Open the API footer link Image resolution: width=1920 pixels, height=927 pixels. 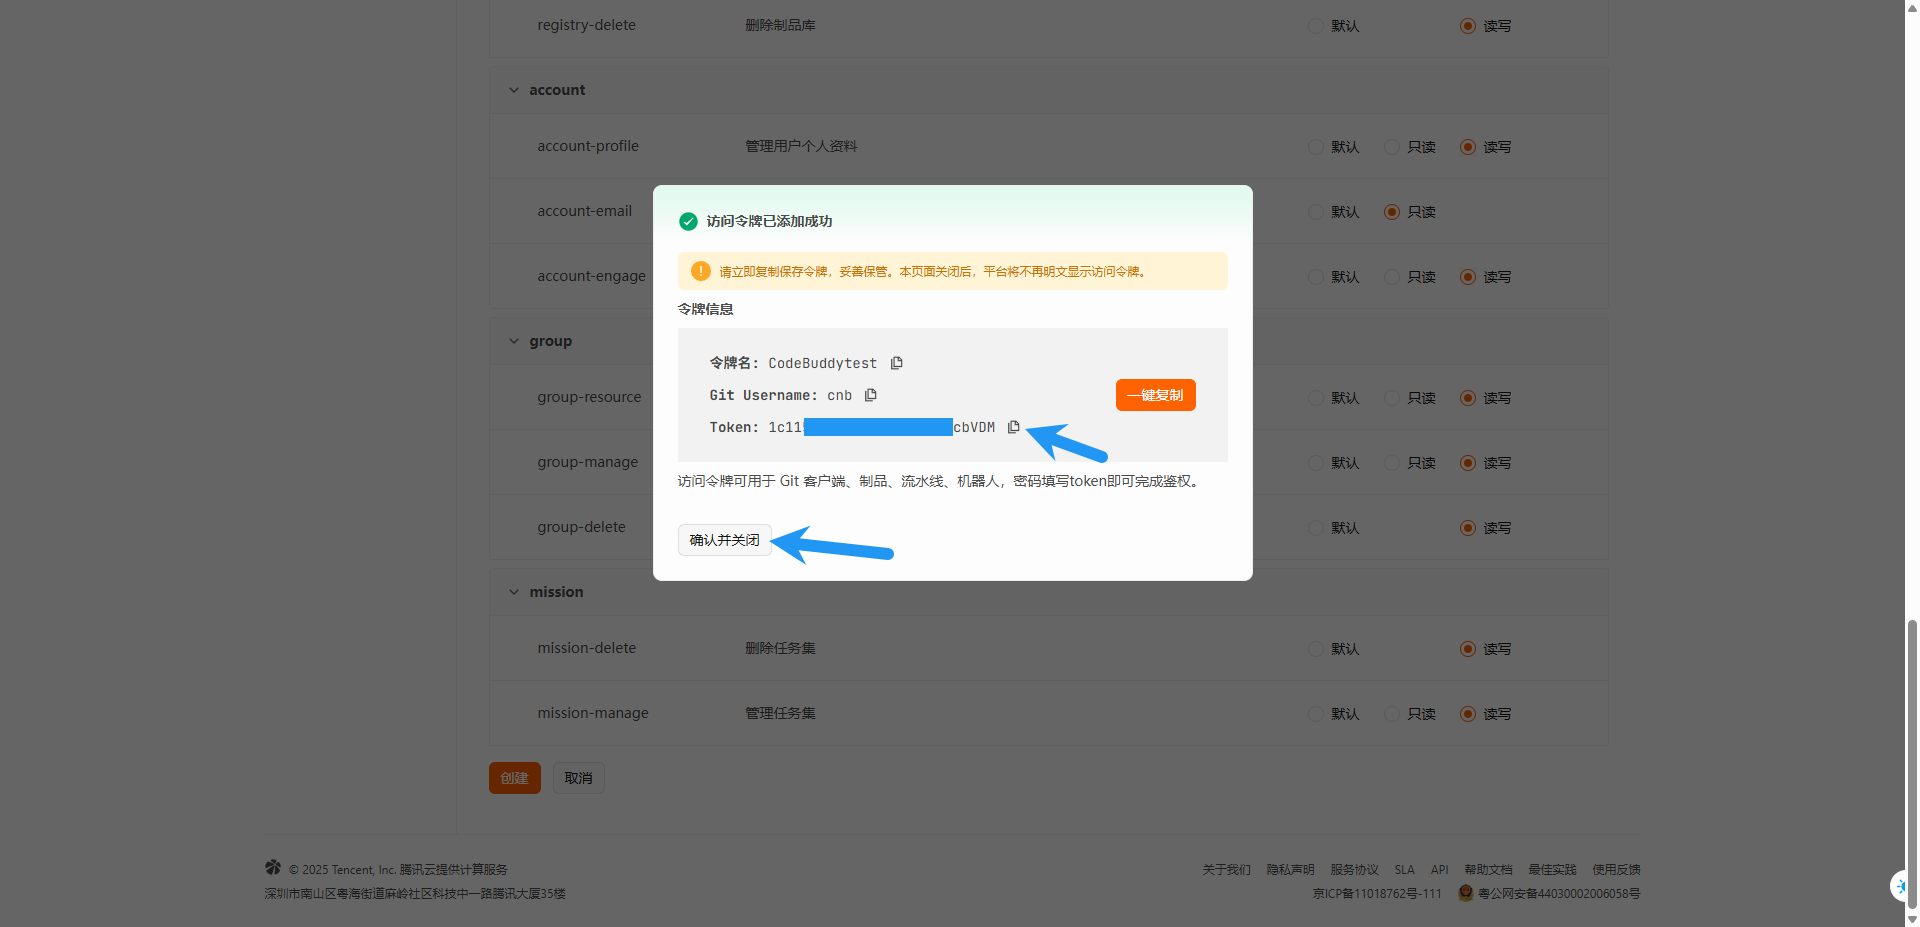(x=1439, y=870)
